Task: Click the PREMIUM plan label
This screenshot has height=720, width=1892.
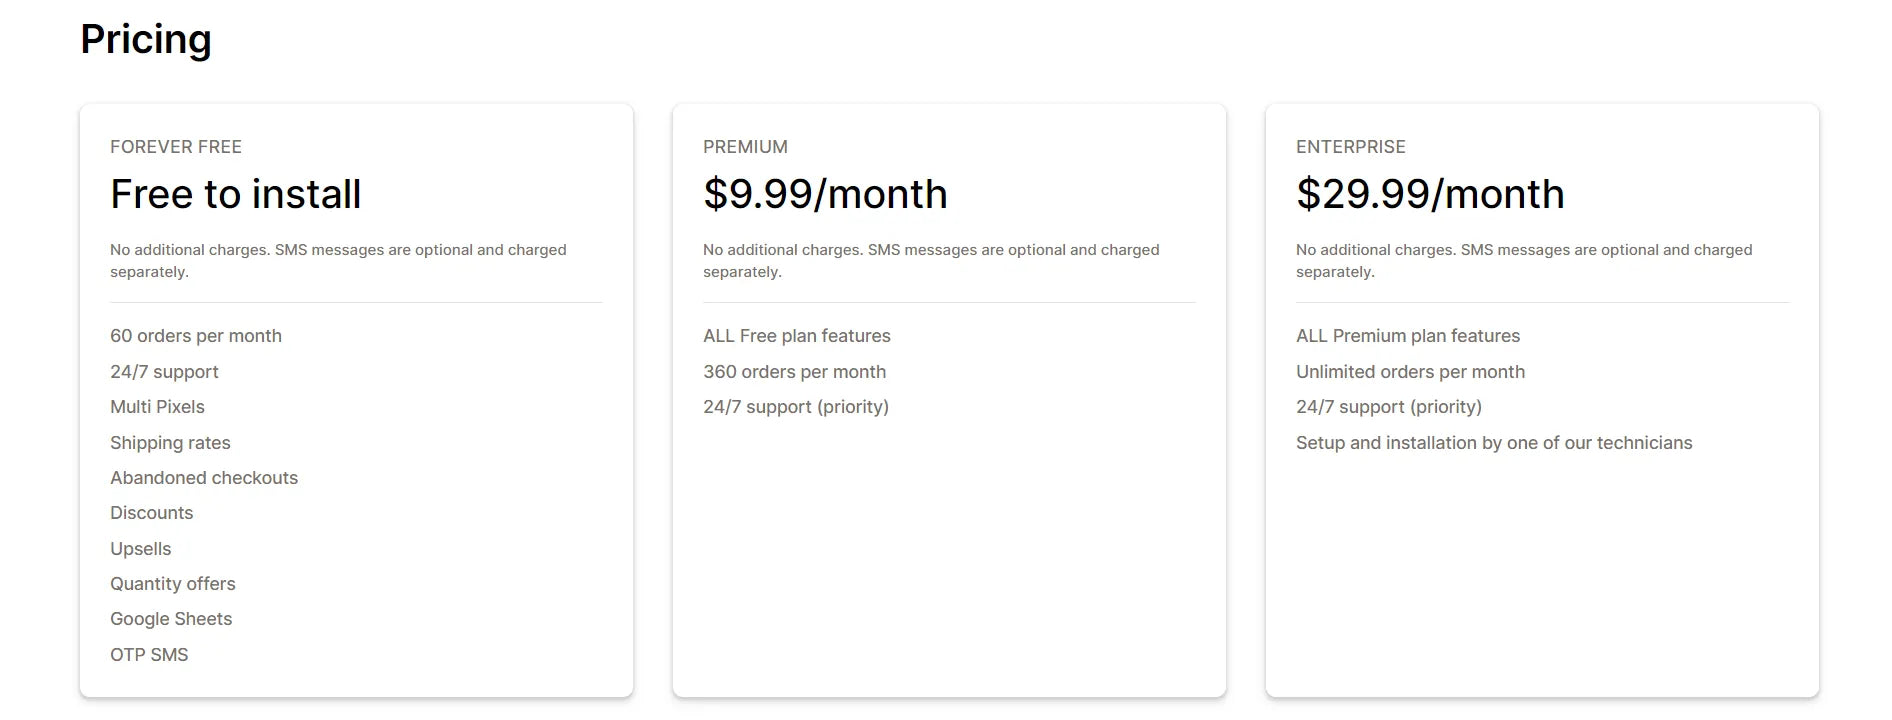Action: click(x=745, y=147)
